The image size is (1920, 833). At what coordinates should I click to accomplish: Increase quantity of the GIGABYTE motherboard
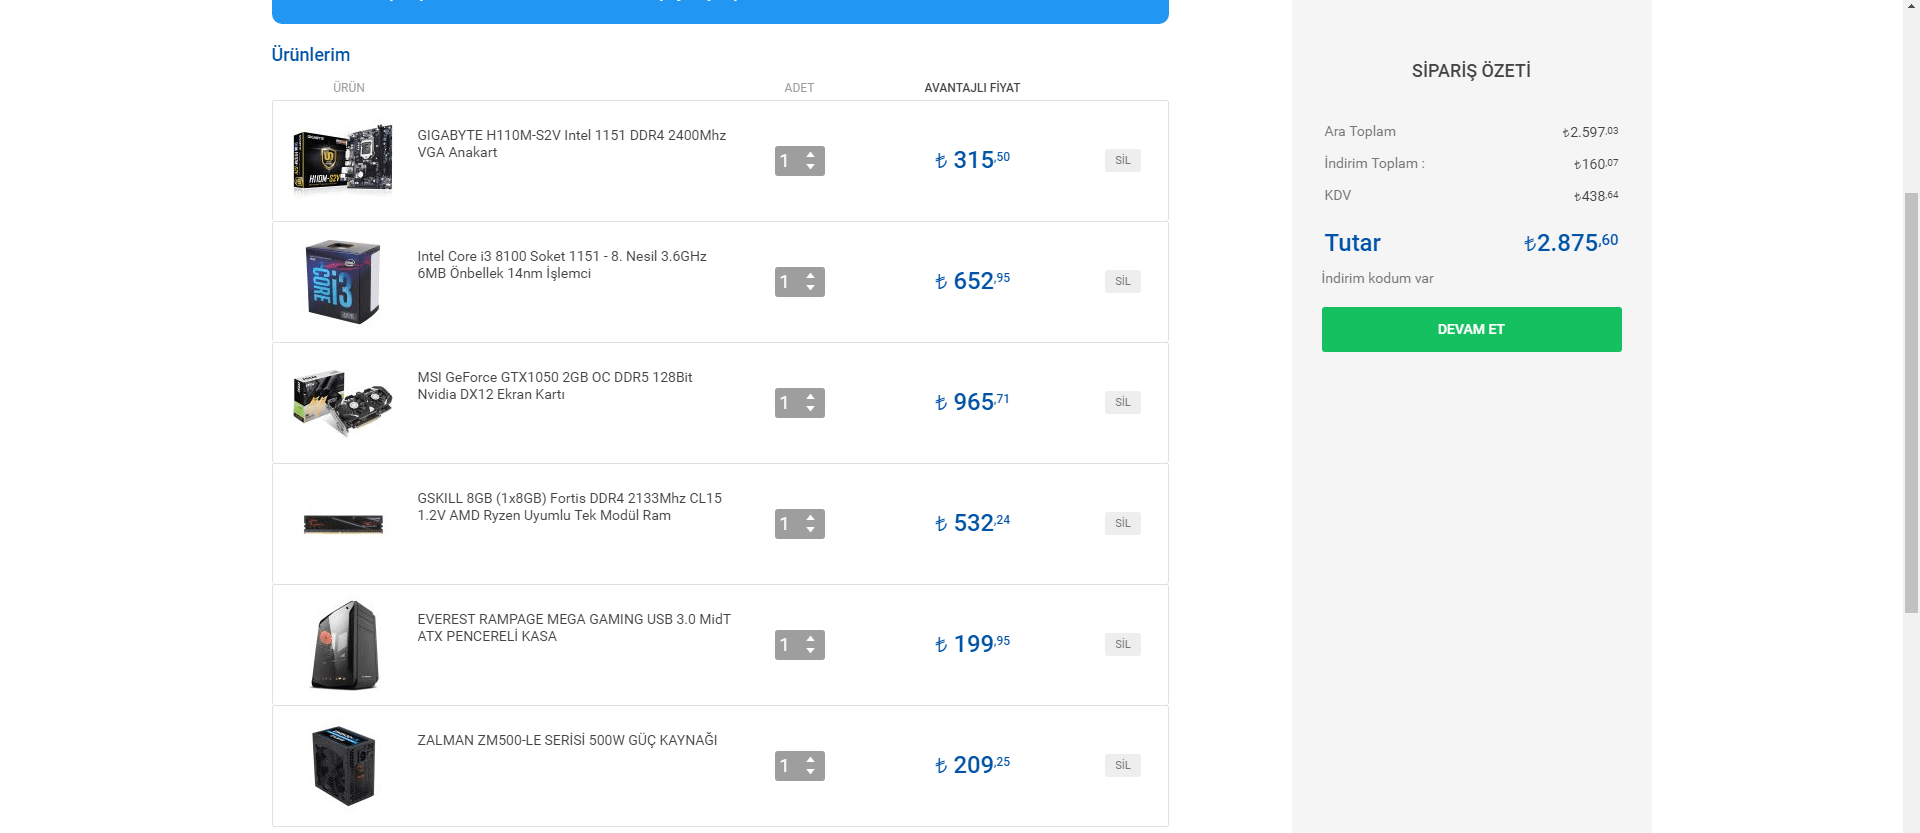(811, 154)
